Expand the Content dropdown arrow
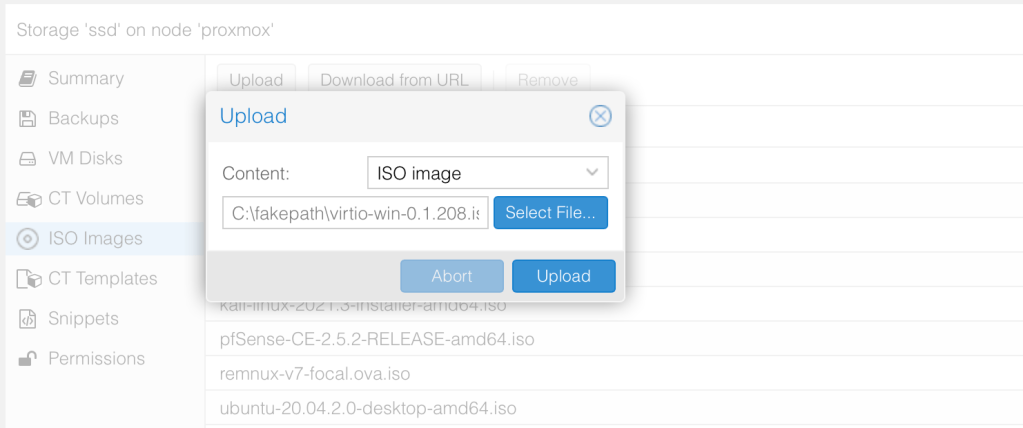The height and width of the screenshot is (428, 1023). 592,172
